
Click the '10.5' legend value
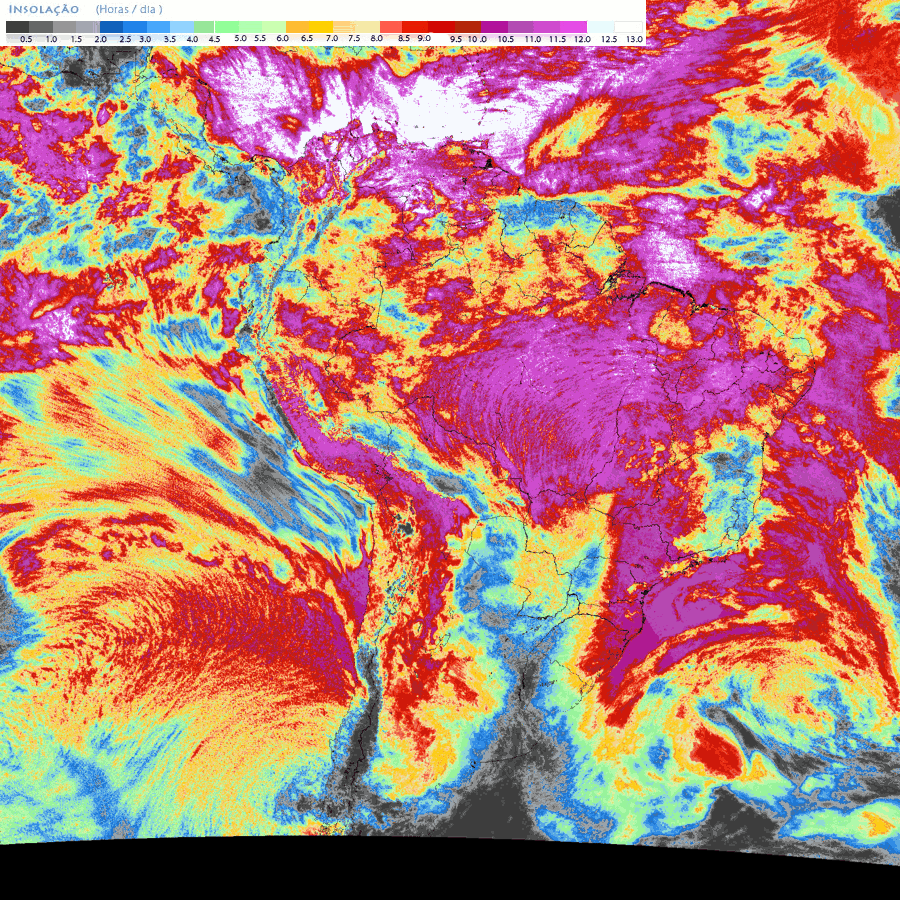(506, 40)
